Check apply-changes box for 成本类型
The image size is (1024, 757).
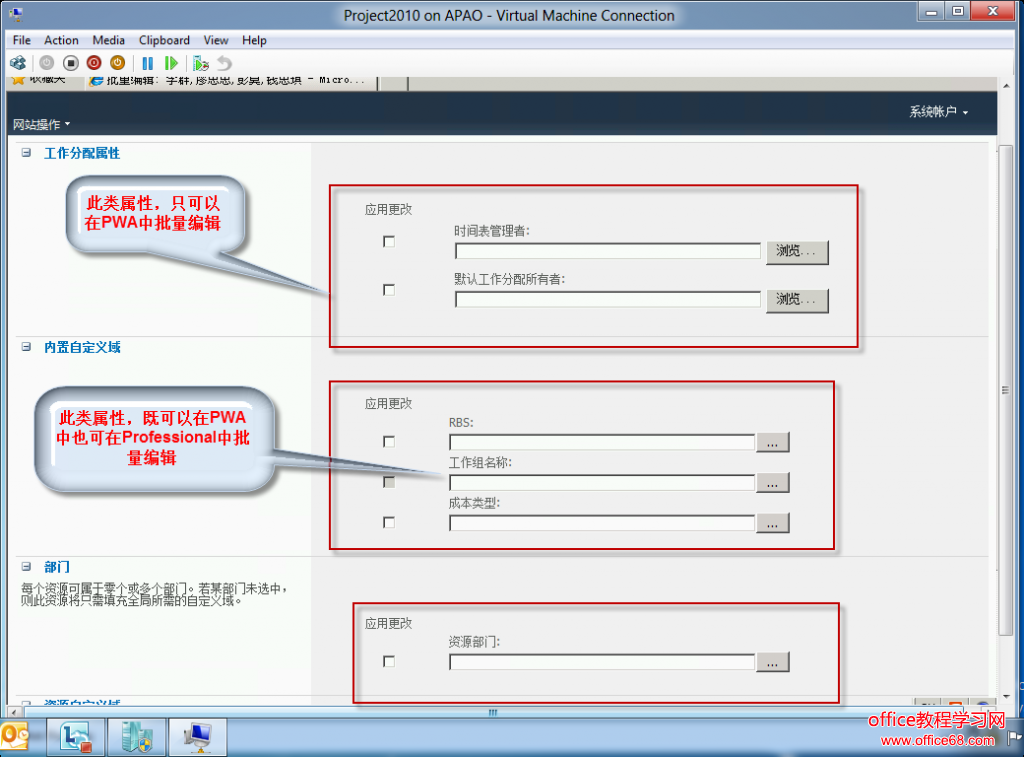[x=389, y=523]
